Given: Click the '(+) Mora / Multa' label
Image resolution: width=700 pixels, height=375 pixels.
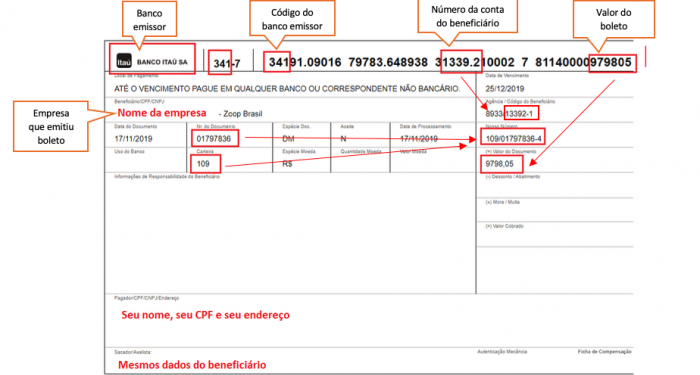Looking at the screenshot, I should (502, 202).
